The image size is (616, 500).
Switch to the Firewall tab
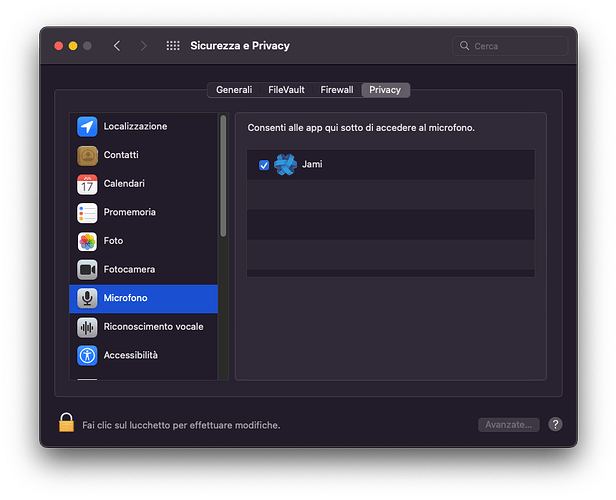336,90
